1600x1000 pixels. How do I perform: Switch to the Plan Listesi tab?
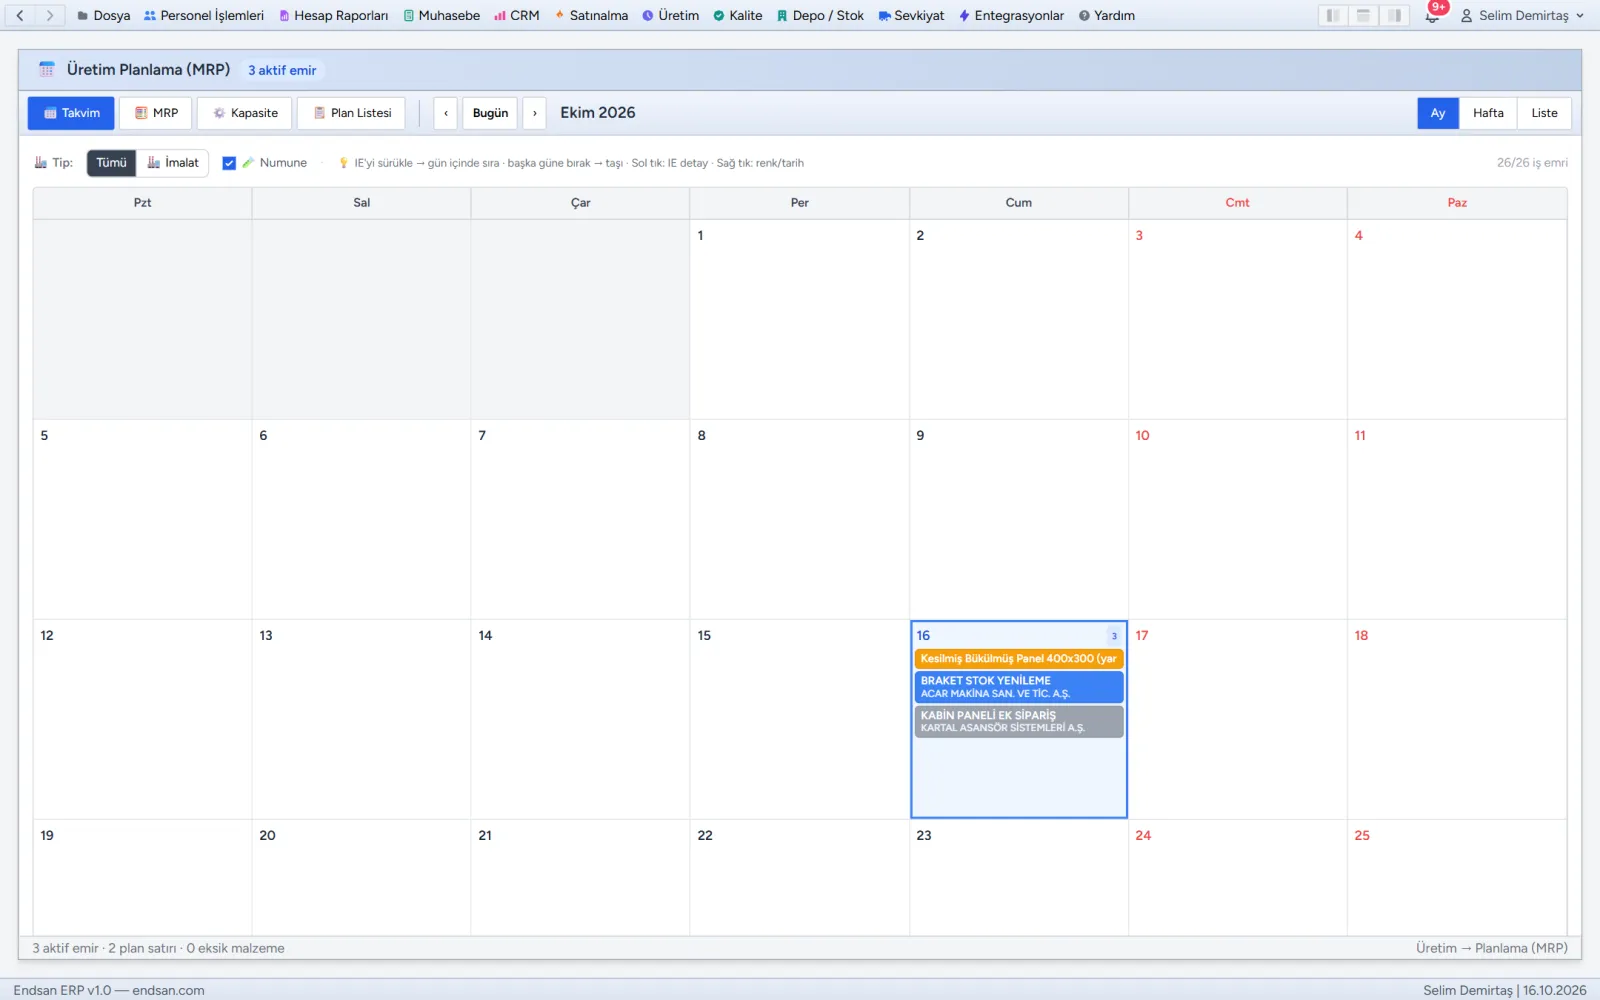[352, 113]
